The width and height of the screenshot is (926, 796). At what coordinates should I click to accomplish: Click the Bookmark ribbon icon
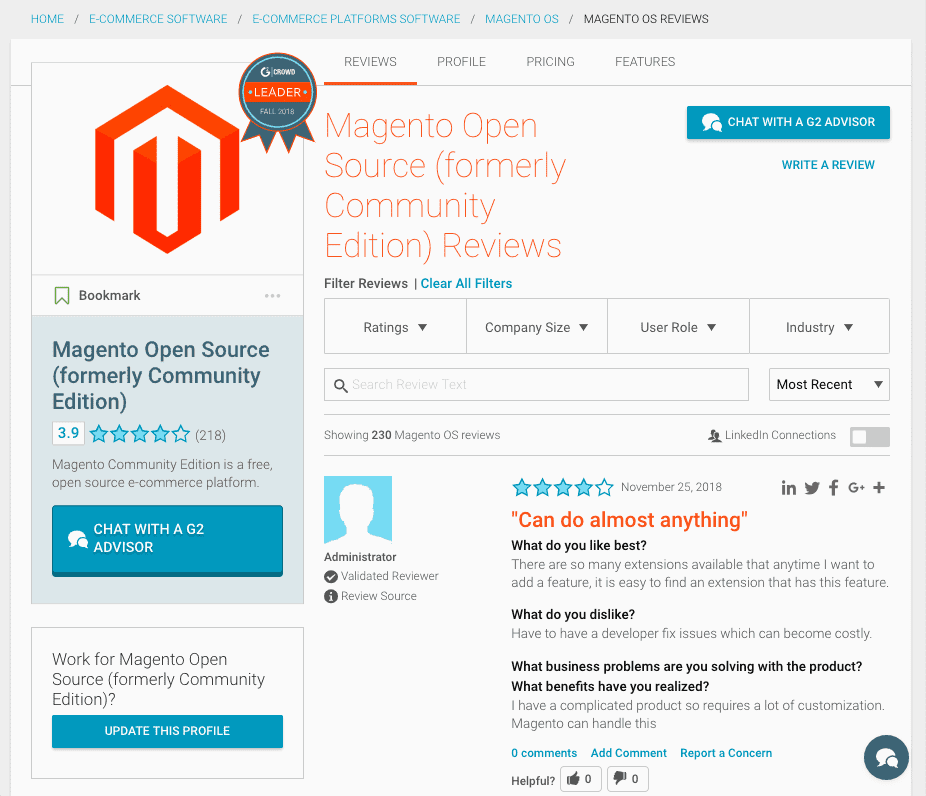pos(62,295)
